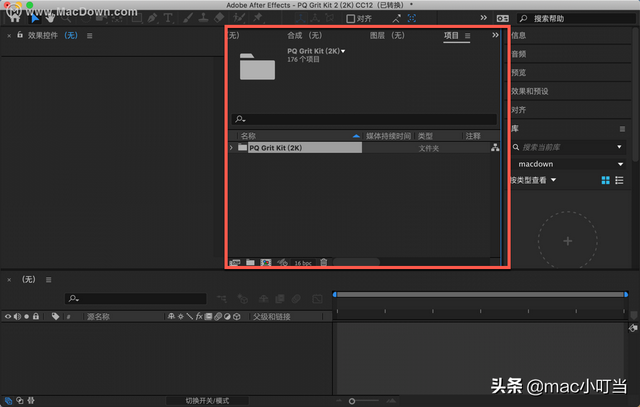
Task: Open the Project search options dropdown
Action: tap(240, 119)
